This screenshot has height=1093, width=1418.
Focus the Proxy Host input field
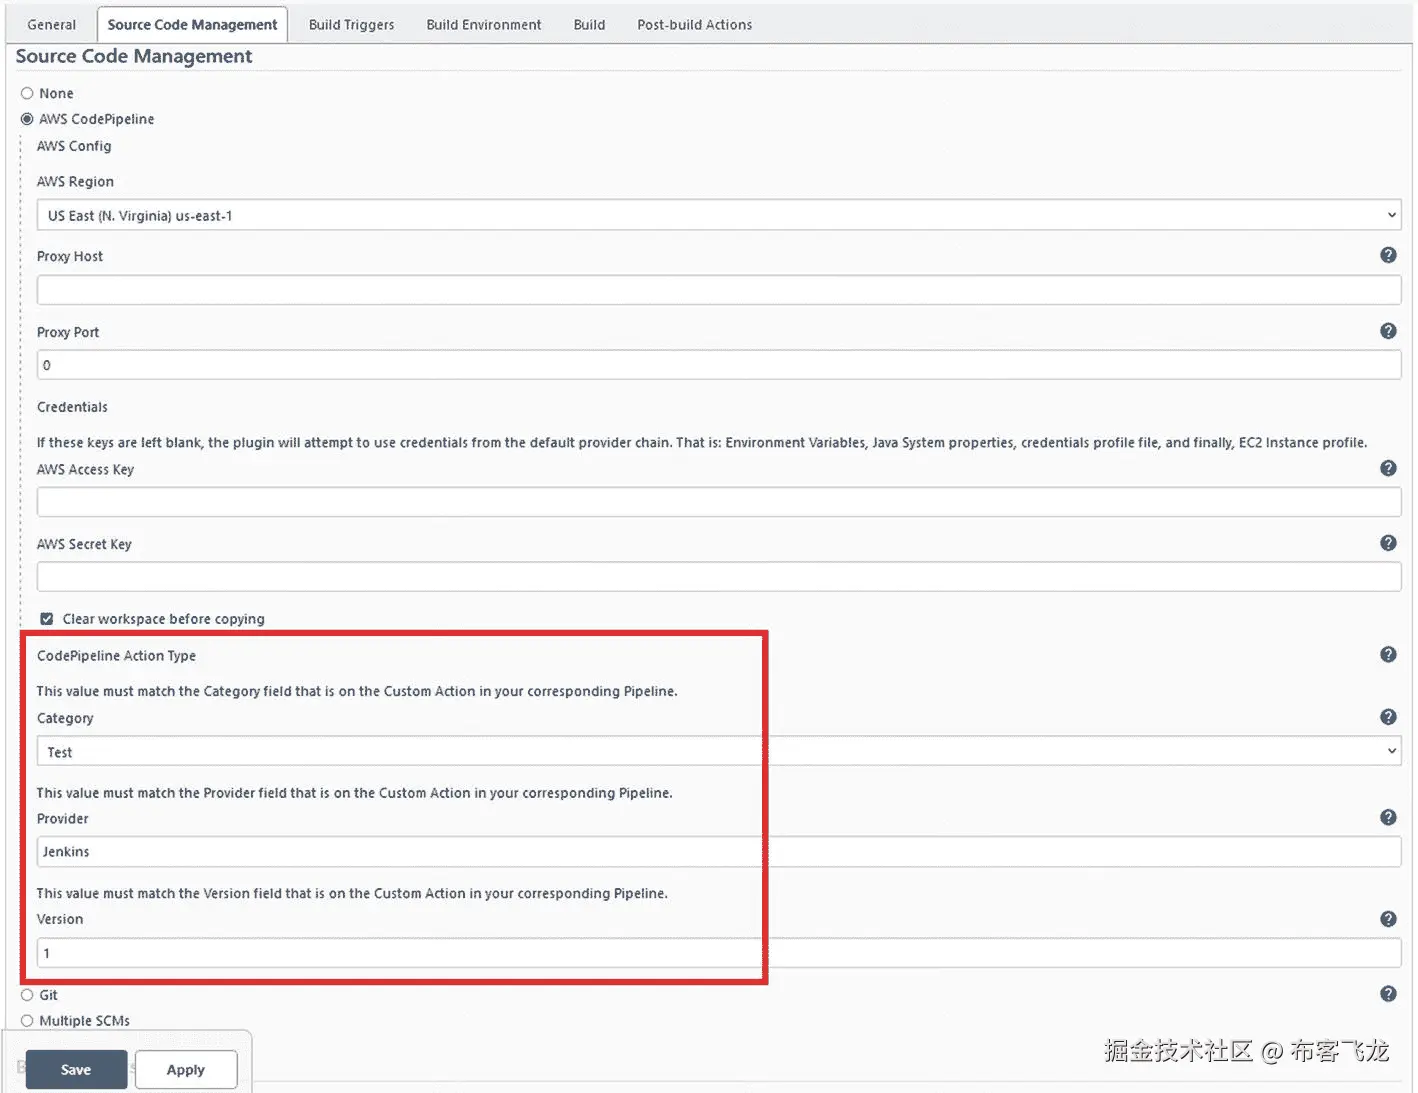point(719,290)
